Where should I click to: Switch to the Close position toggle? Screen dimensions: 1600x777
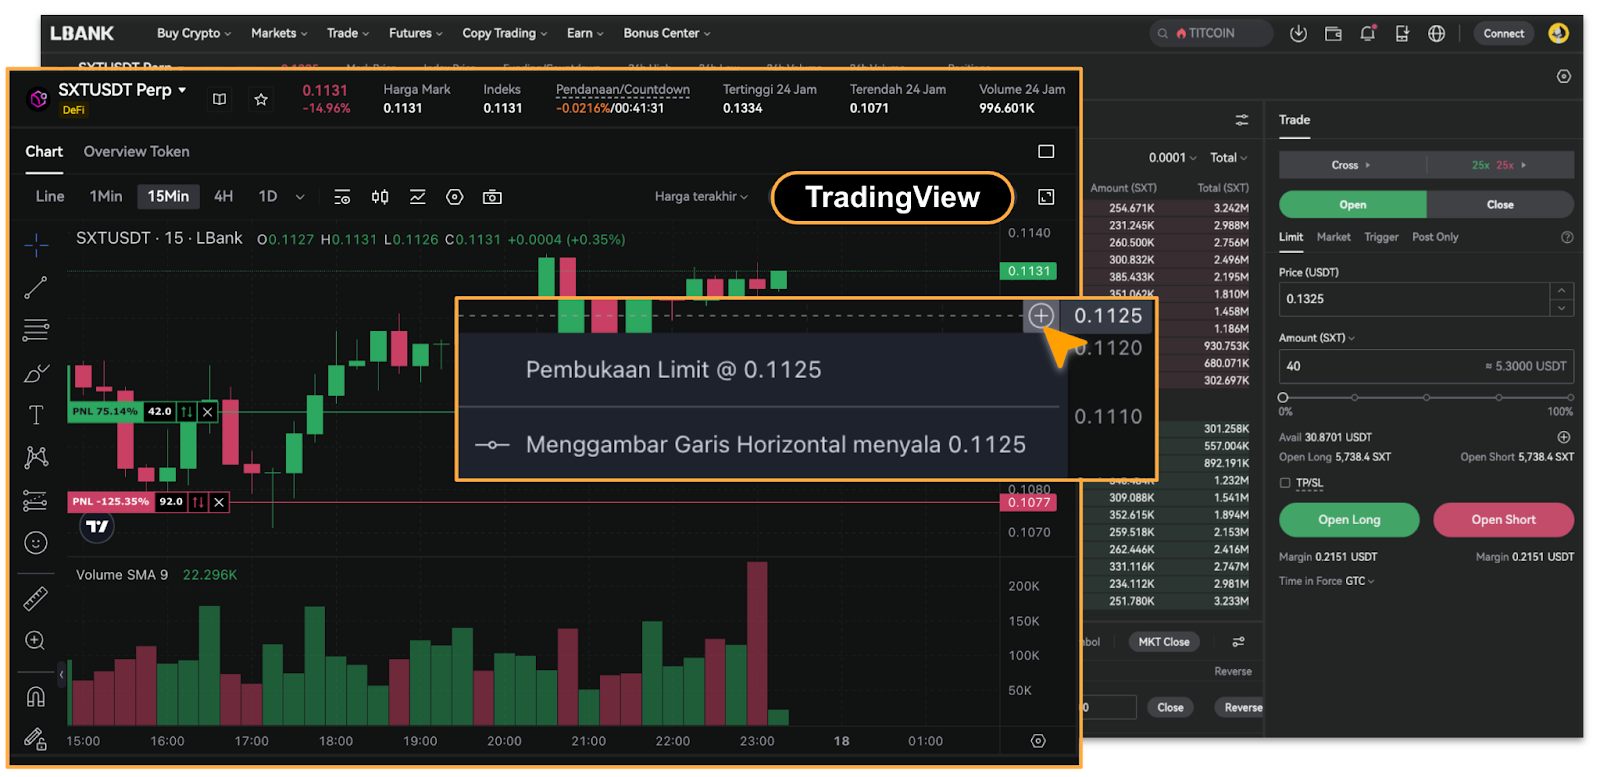(1500, 204)
